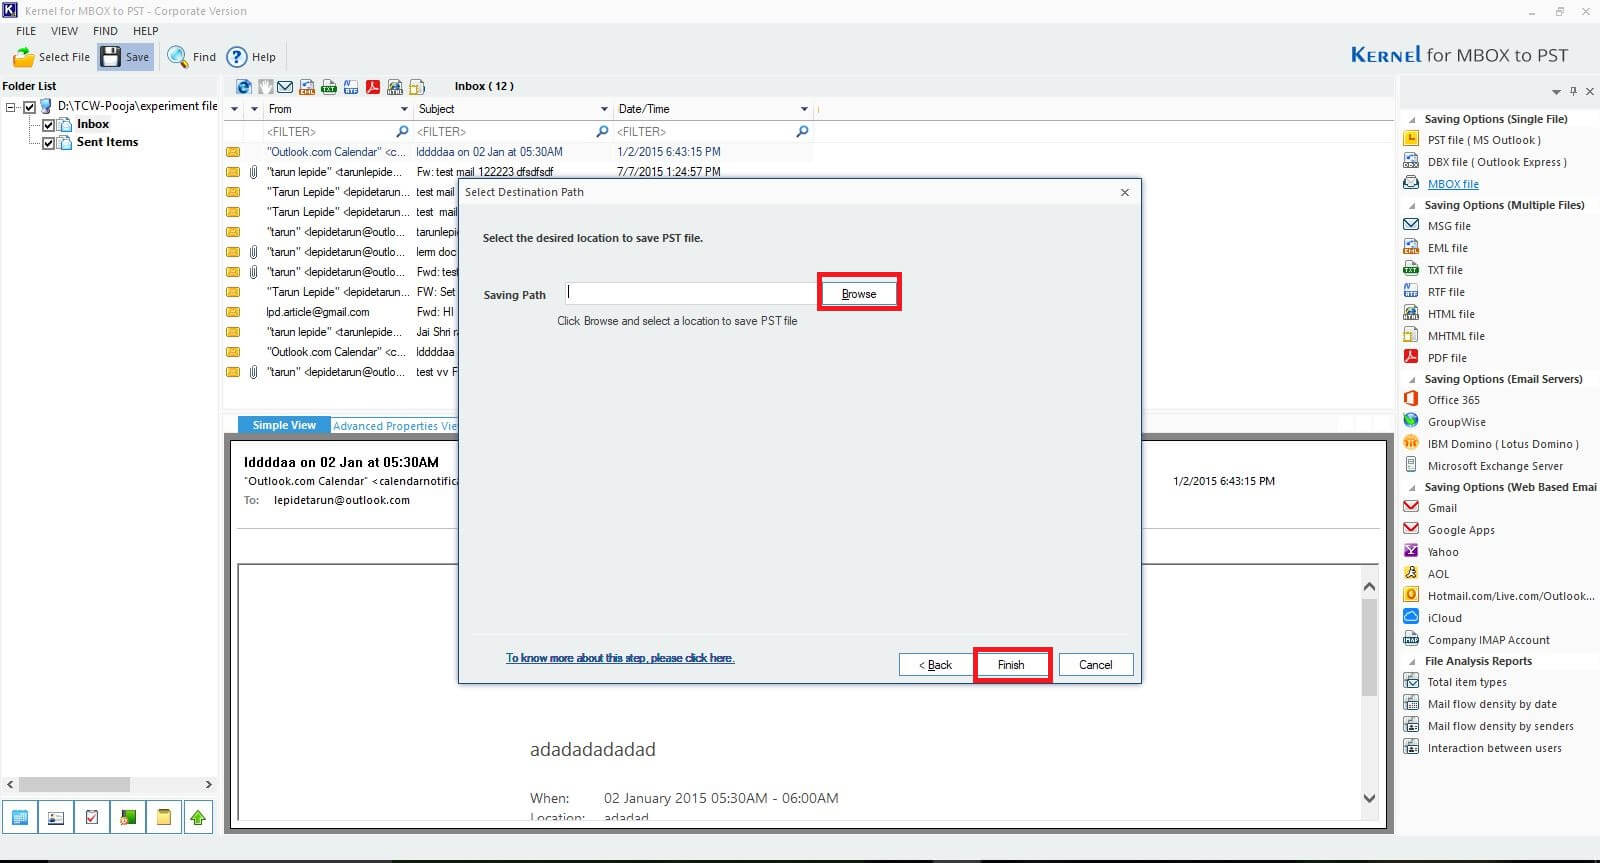Viewport: 1600px width, 863px height.
Task: Click the Browse button in the dialog
Action: click(x=859, y=293)
